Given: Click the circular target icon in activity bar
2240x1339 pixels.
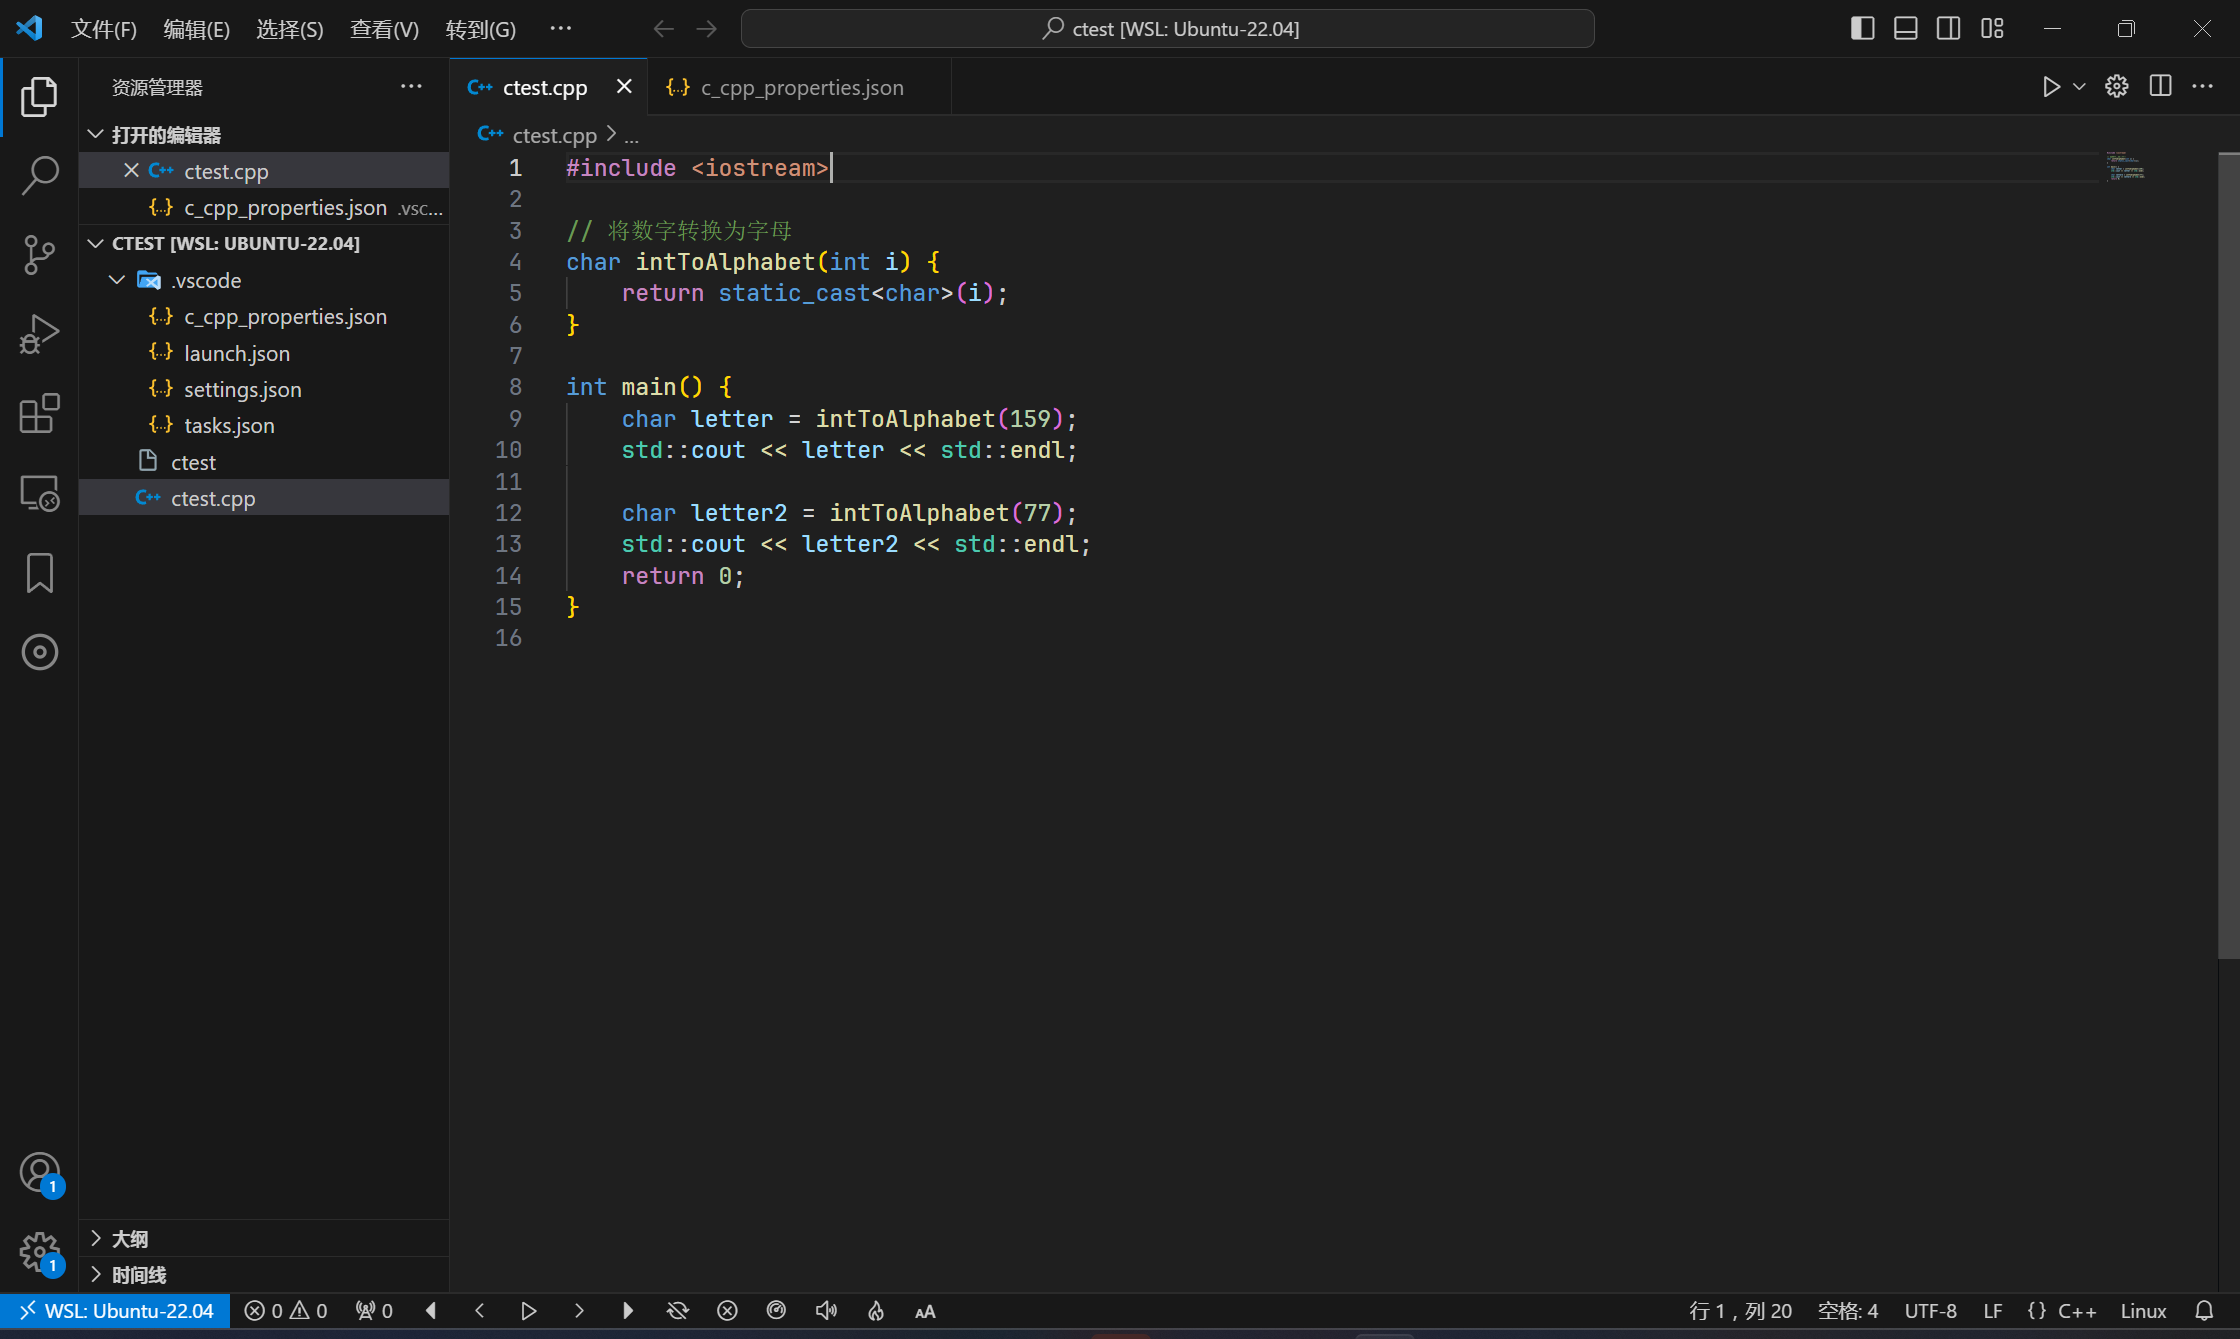Looking at the screenshot, I should (x=39, y=652).
